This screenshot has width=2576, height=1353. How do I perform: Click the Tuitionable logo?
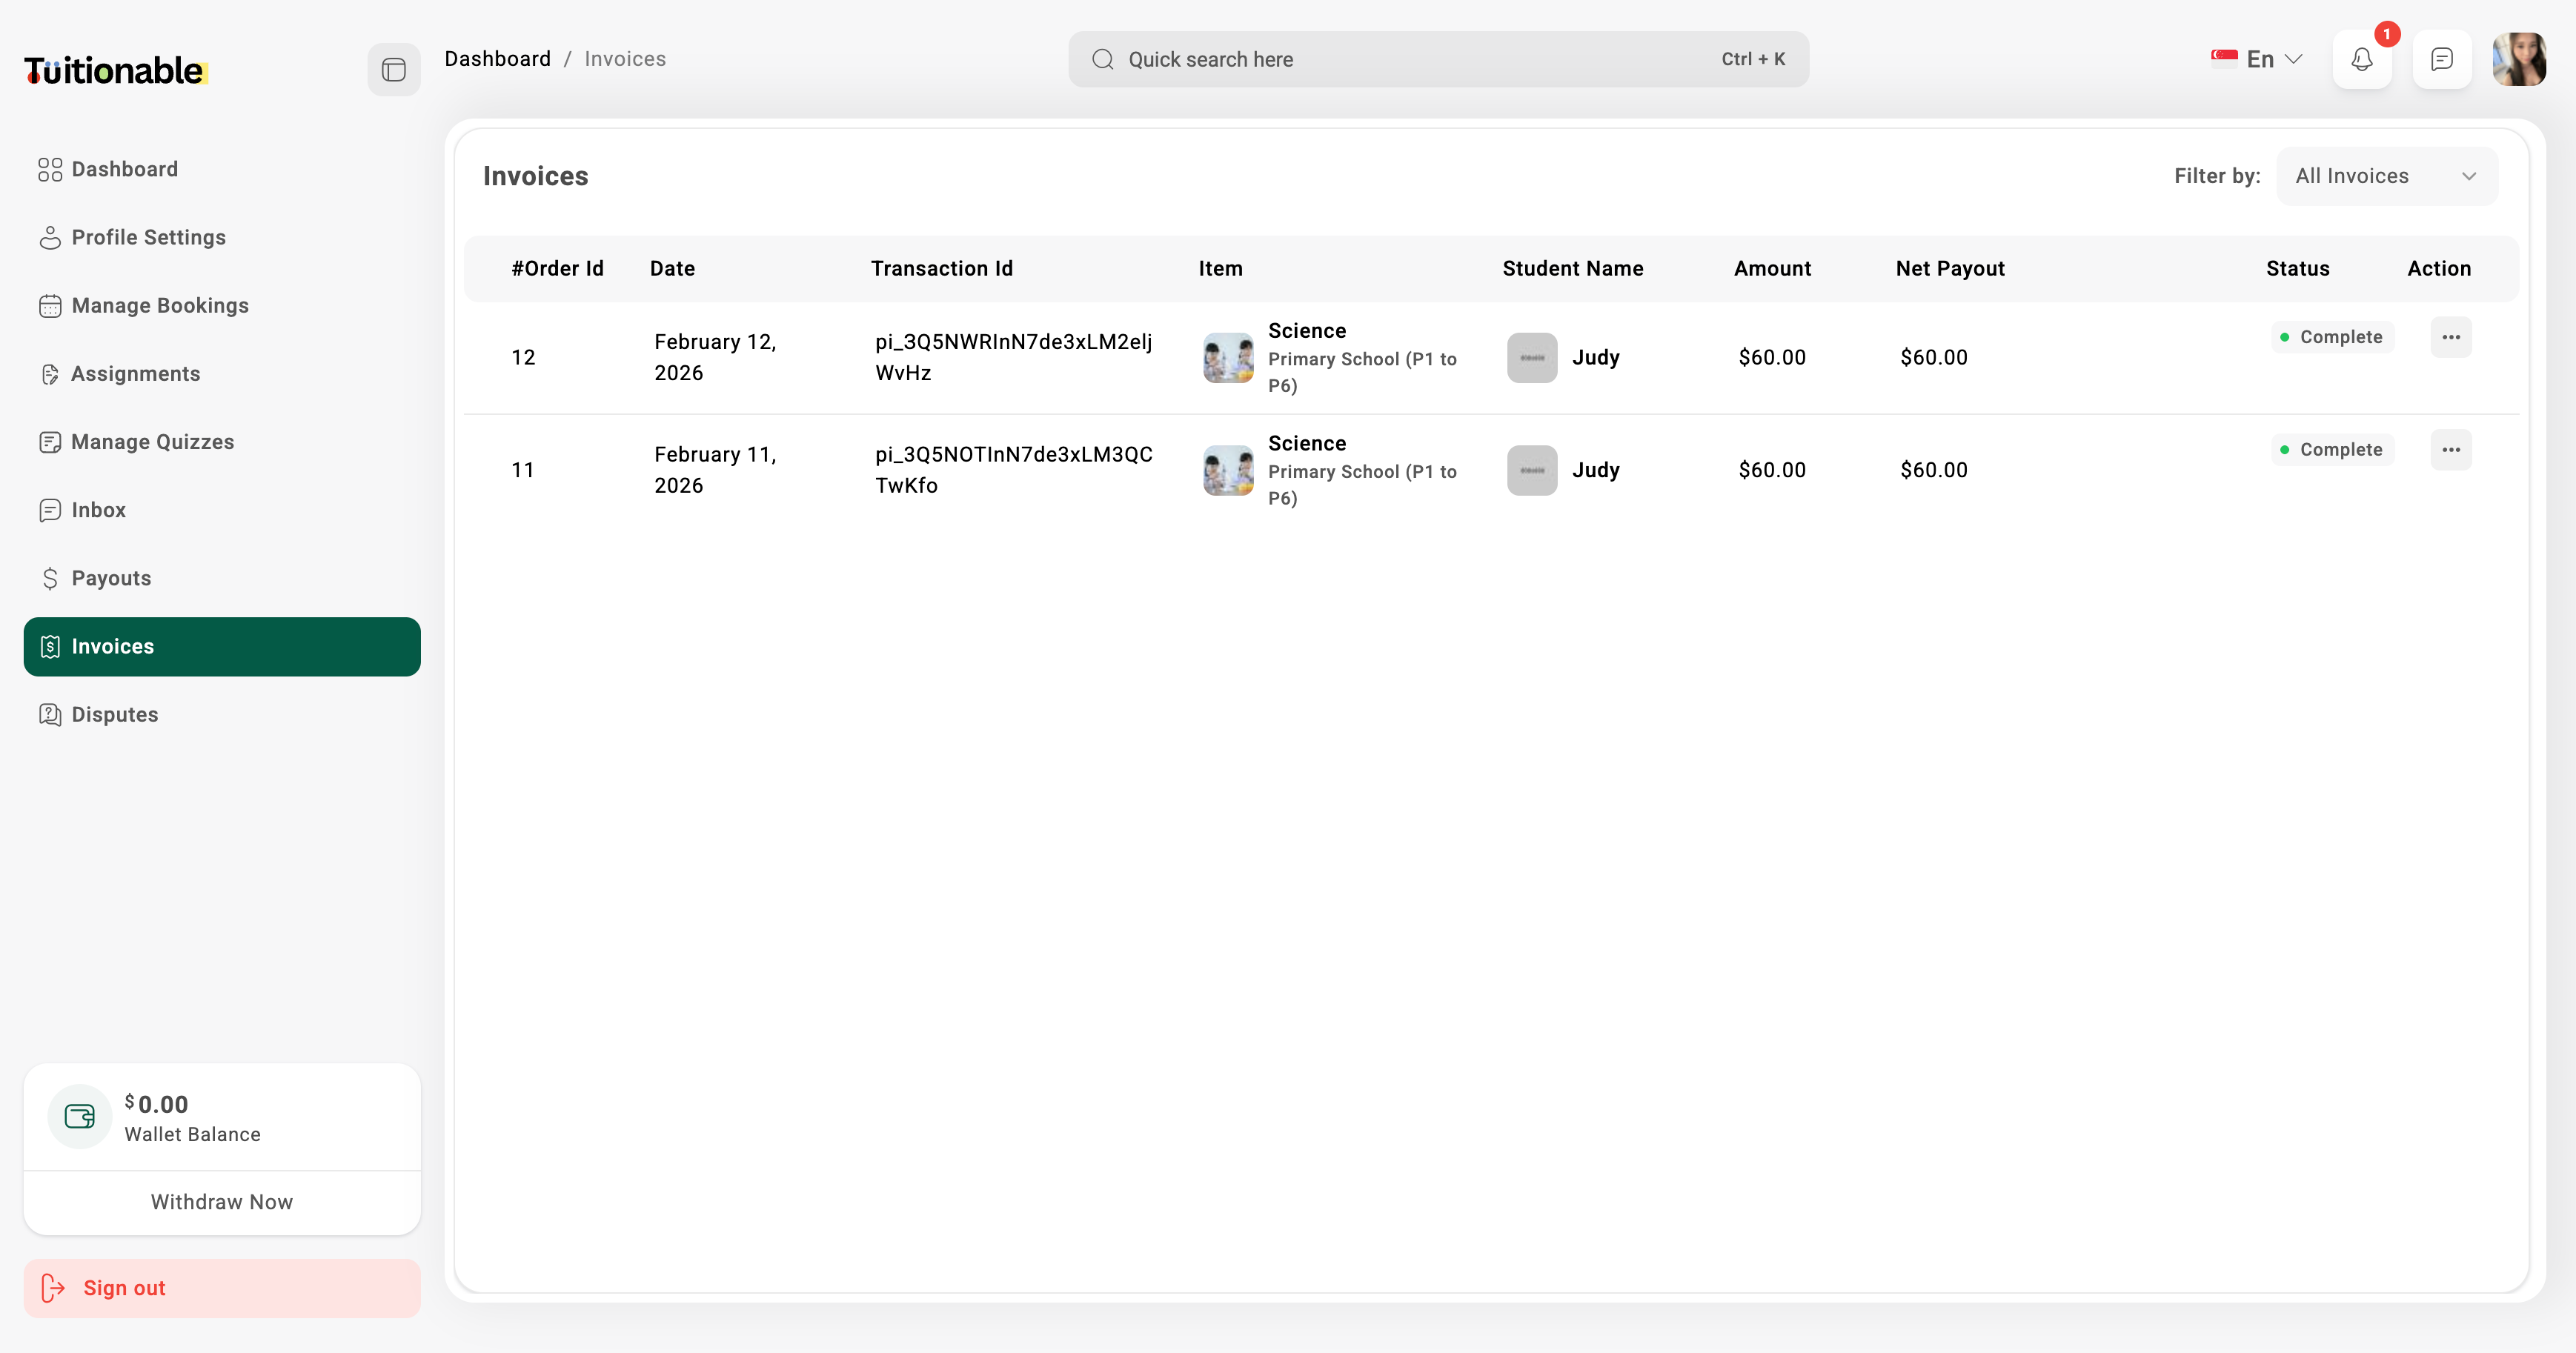[x=115, y=70]
